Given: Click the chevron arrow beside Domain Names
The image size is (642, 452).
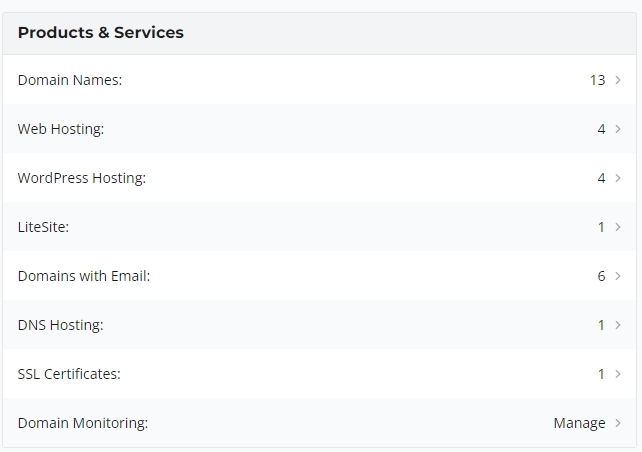Looking at the screenshot, I should coord(618,80).
